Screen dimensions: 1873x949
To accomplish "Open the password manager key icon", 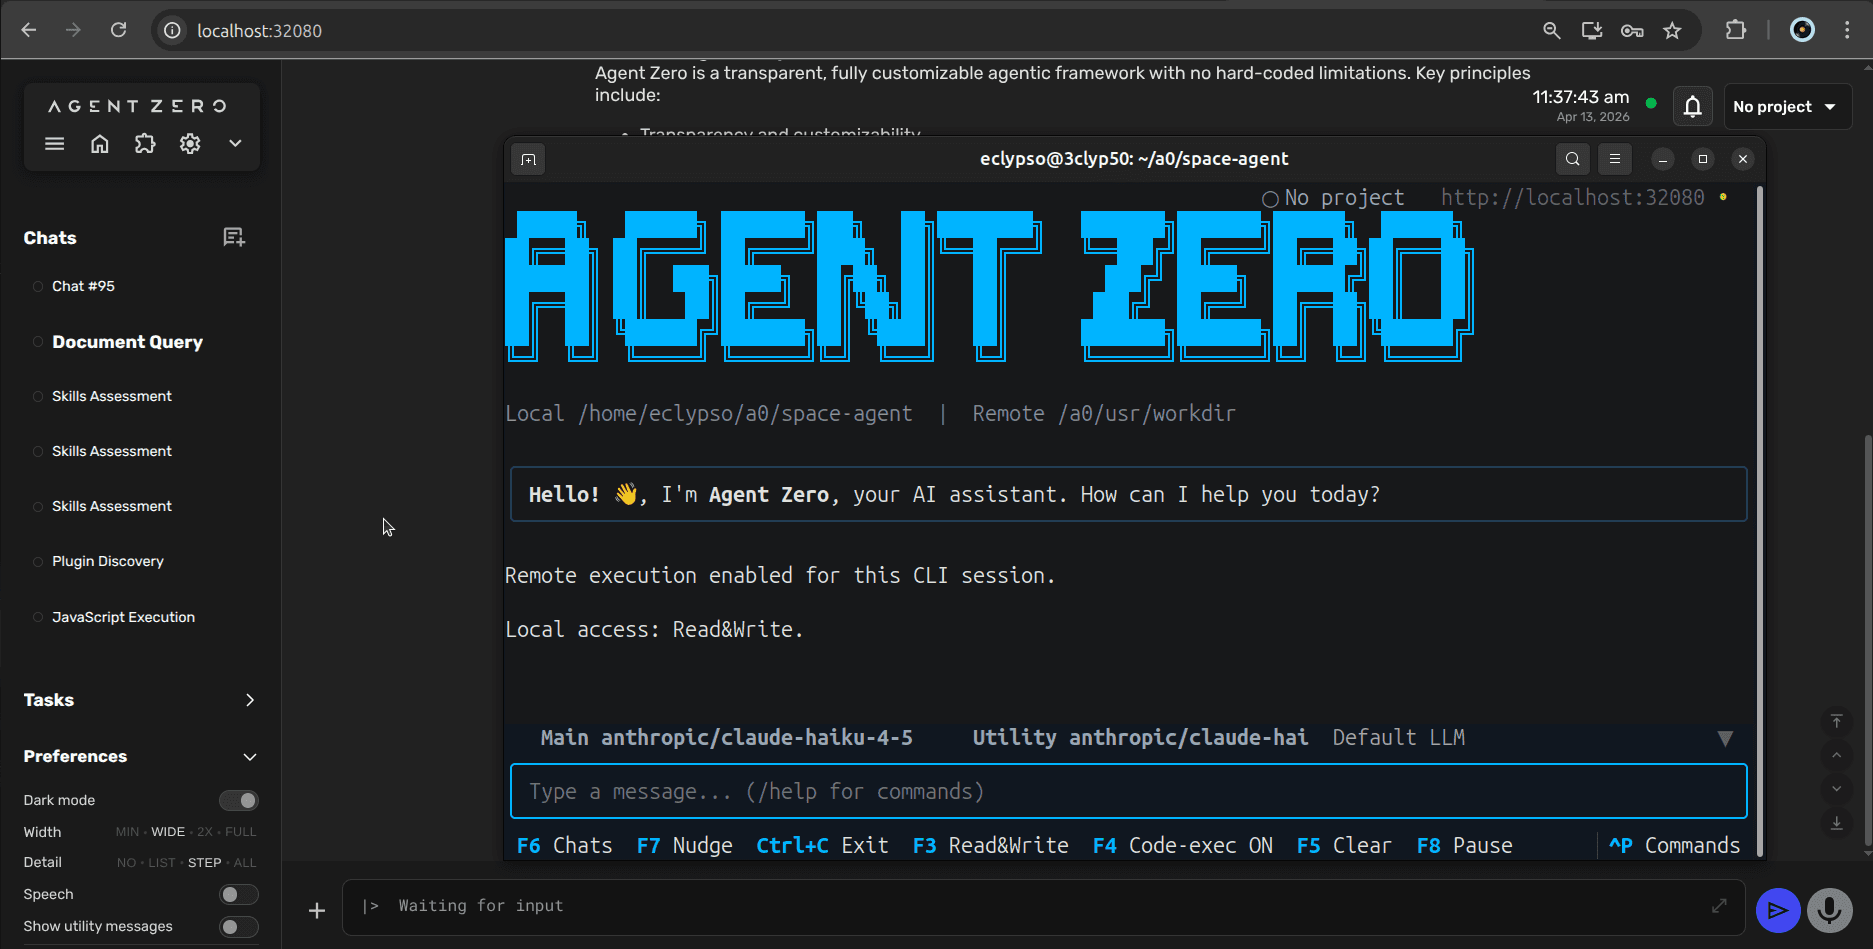I will coord(1632,30).
